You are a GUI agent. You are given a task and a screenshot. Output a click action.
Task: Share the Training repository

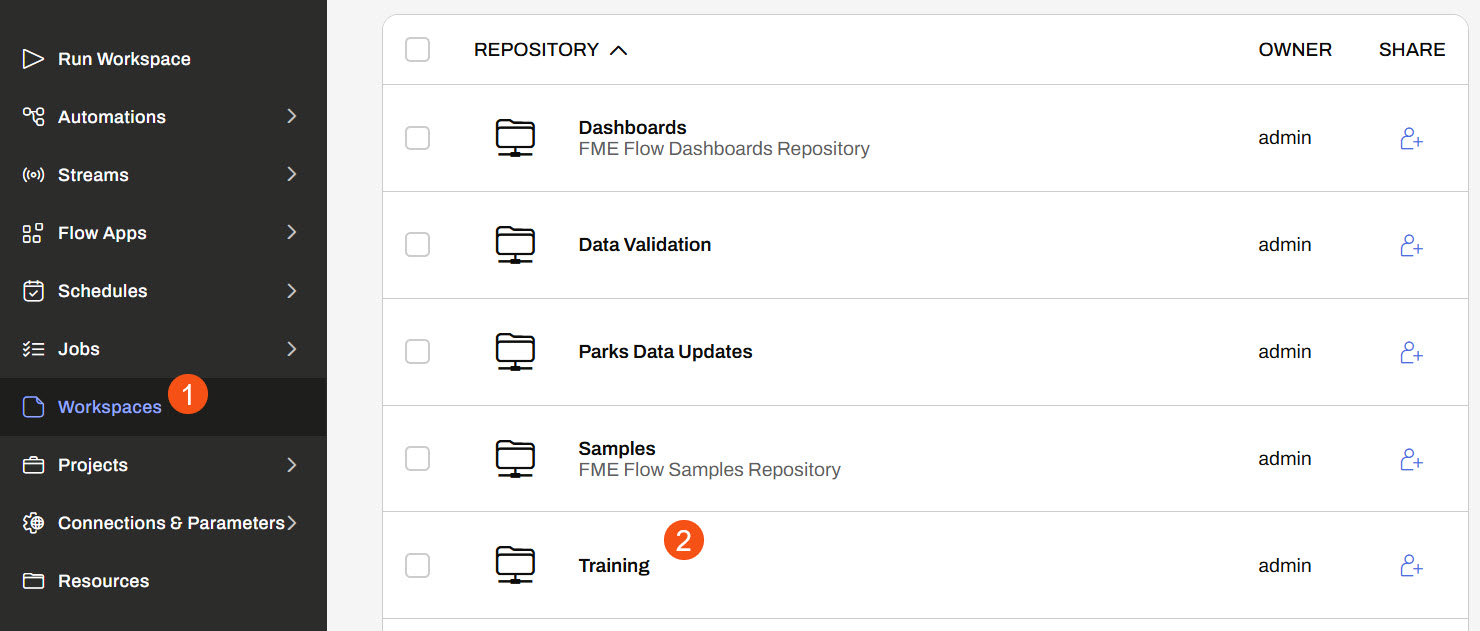(1411, 566)
